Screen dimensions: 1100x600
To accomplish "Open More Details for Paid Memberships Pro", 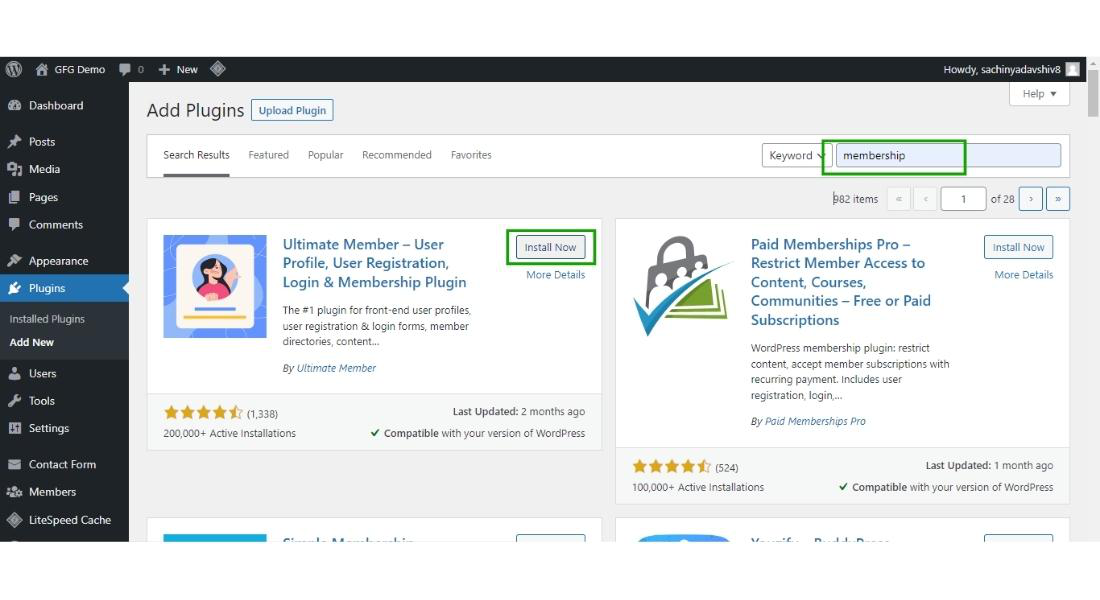I will click(x=1023, y=274).
